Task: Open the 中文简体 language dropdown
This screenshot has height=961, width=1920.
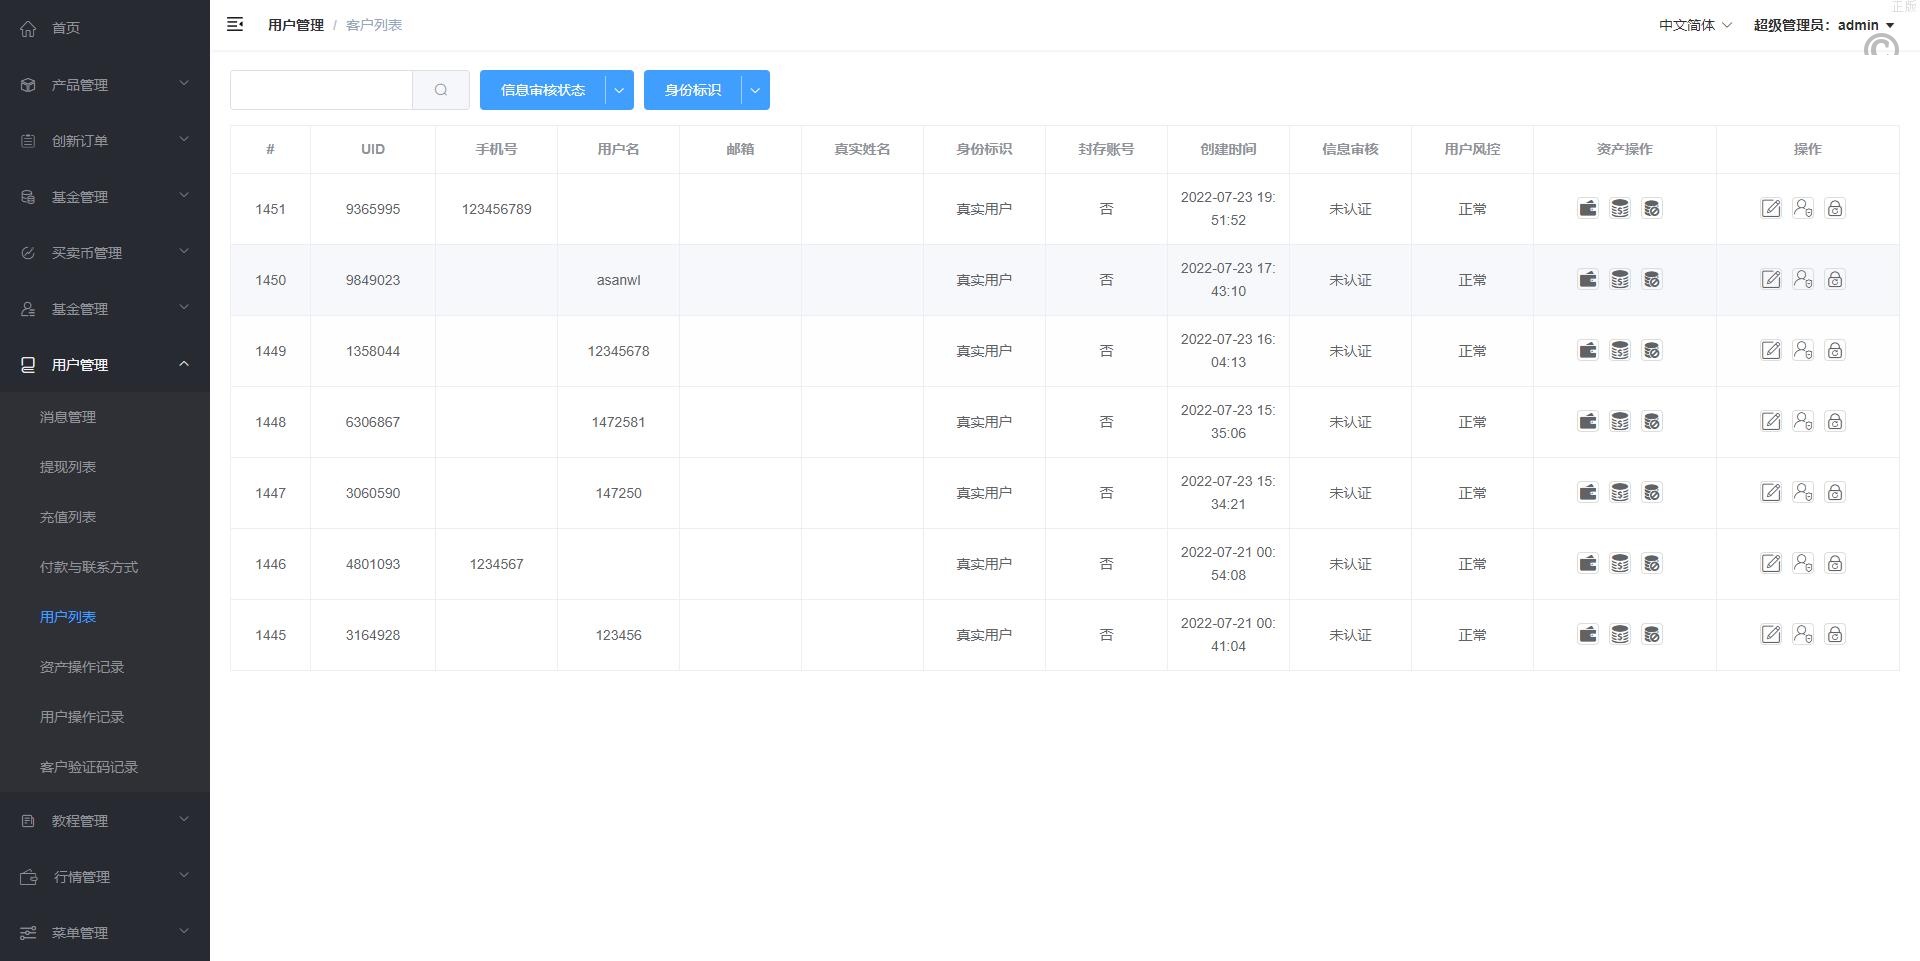Action: pyautogui.click(x=1694, y=25)
